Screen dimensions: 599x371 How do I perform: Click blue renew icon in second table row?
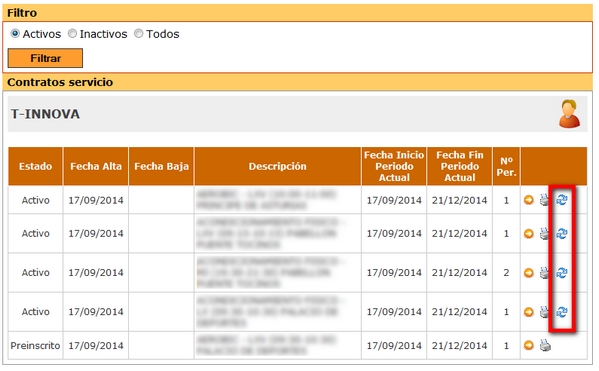pos(562,233)
